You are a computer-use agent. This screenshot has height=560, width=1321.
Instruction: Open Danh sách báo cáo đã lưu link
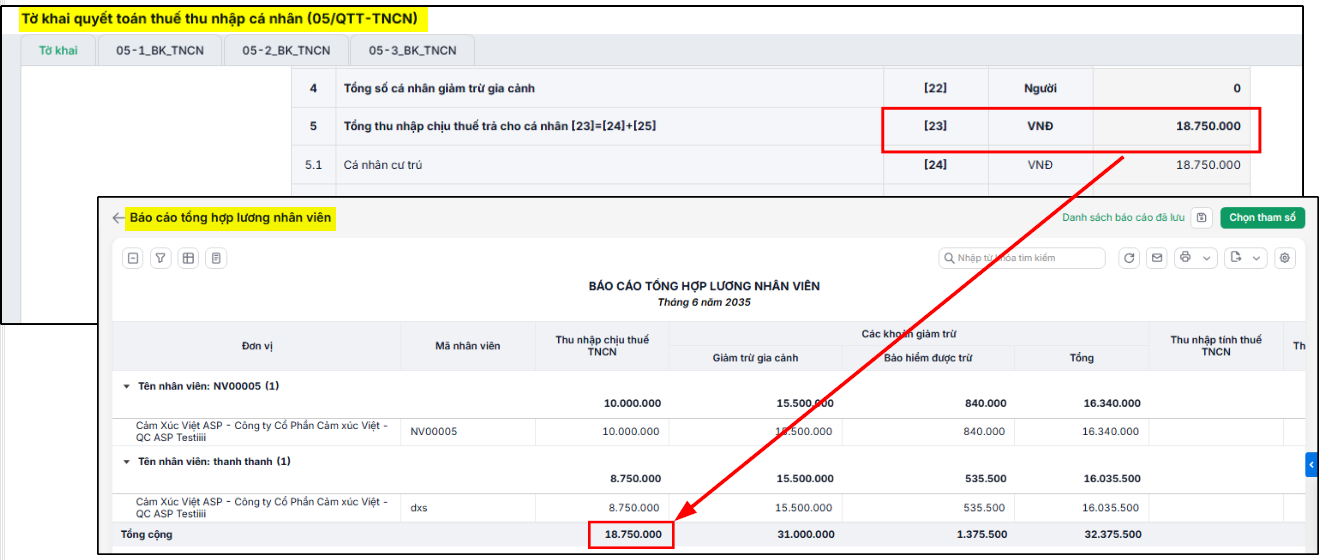click(x=1123, y=217)
